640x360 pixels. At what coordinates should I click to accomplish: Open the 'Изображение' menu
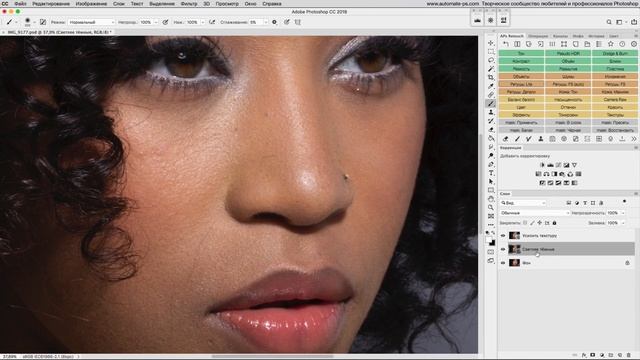[x=91, y=4]
